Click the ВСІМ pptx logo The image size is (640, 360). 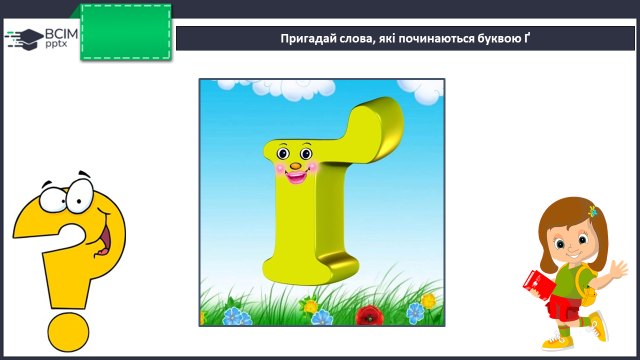[41, 39]
